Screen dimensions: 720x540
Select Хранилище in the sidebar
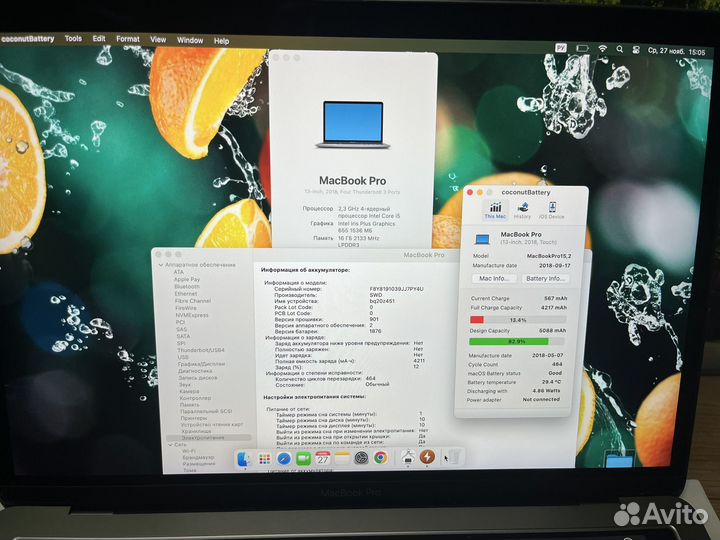point(196,431)
